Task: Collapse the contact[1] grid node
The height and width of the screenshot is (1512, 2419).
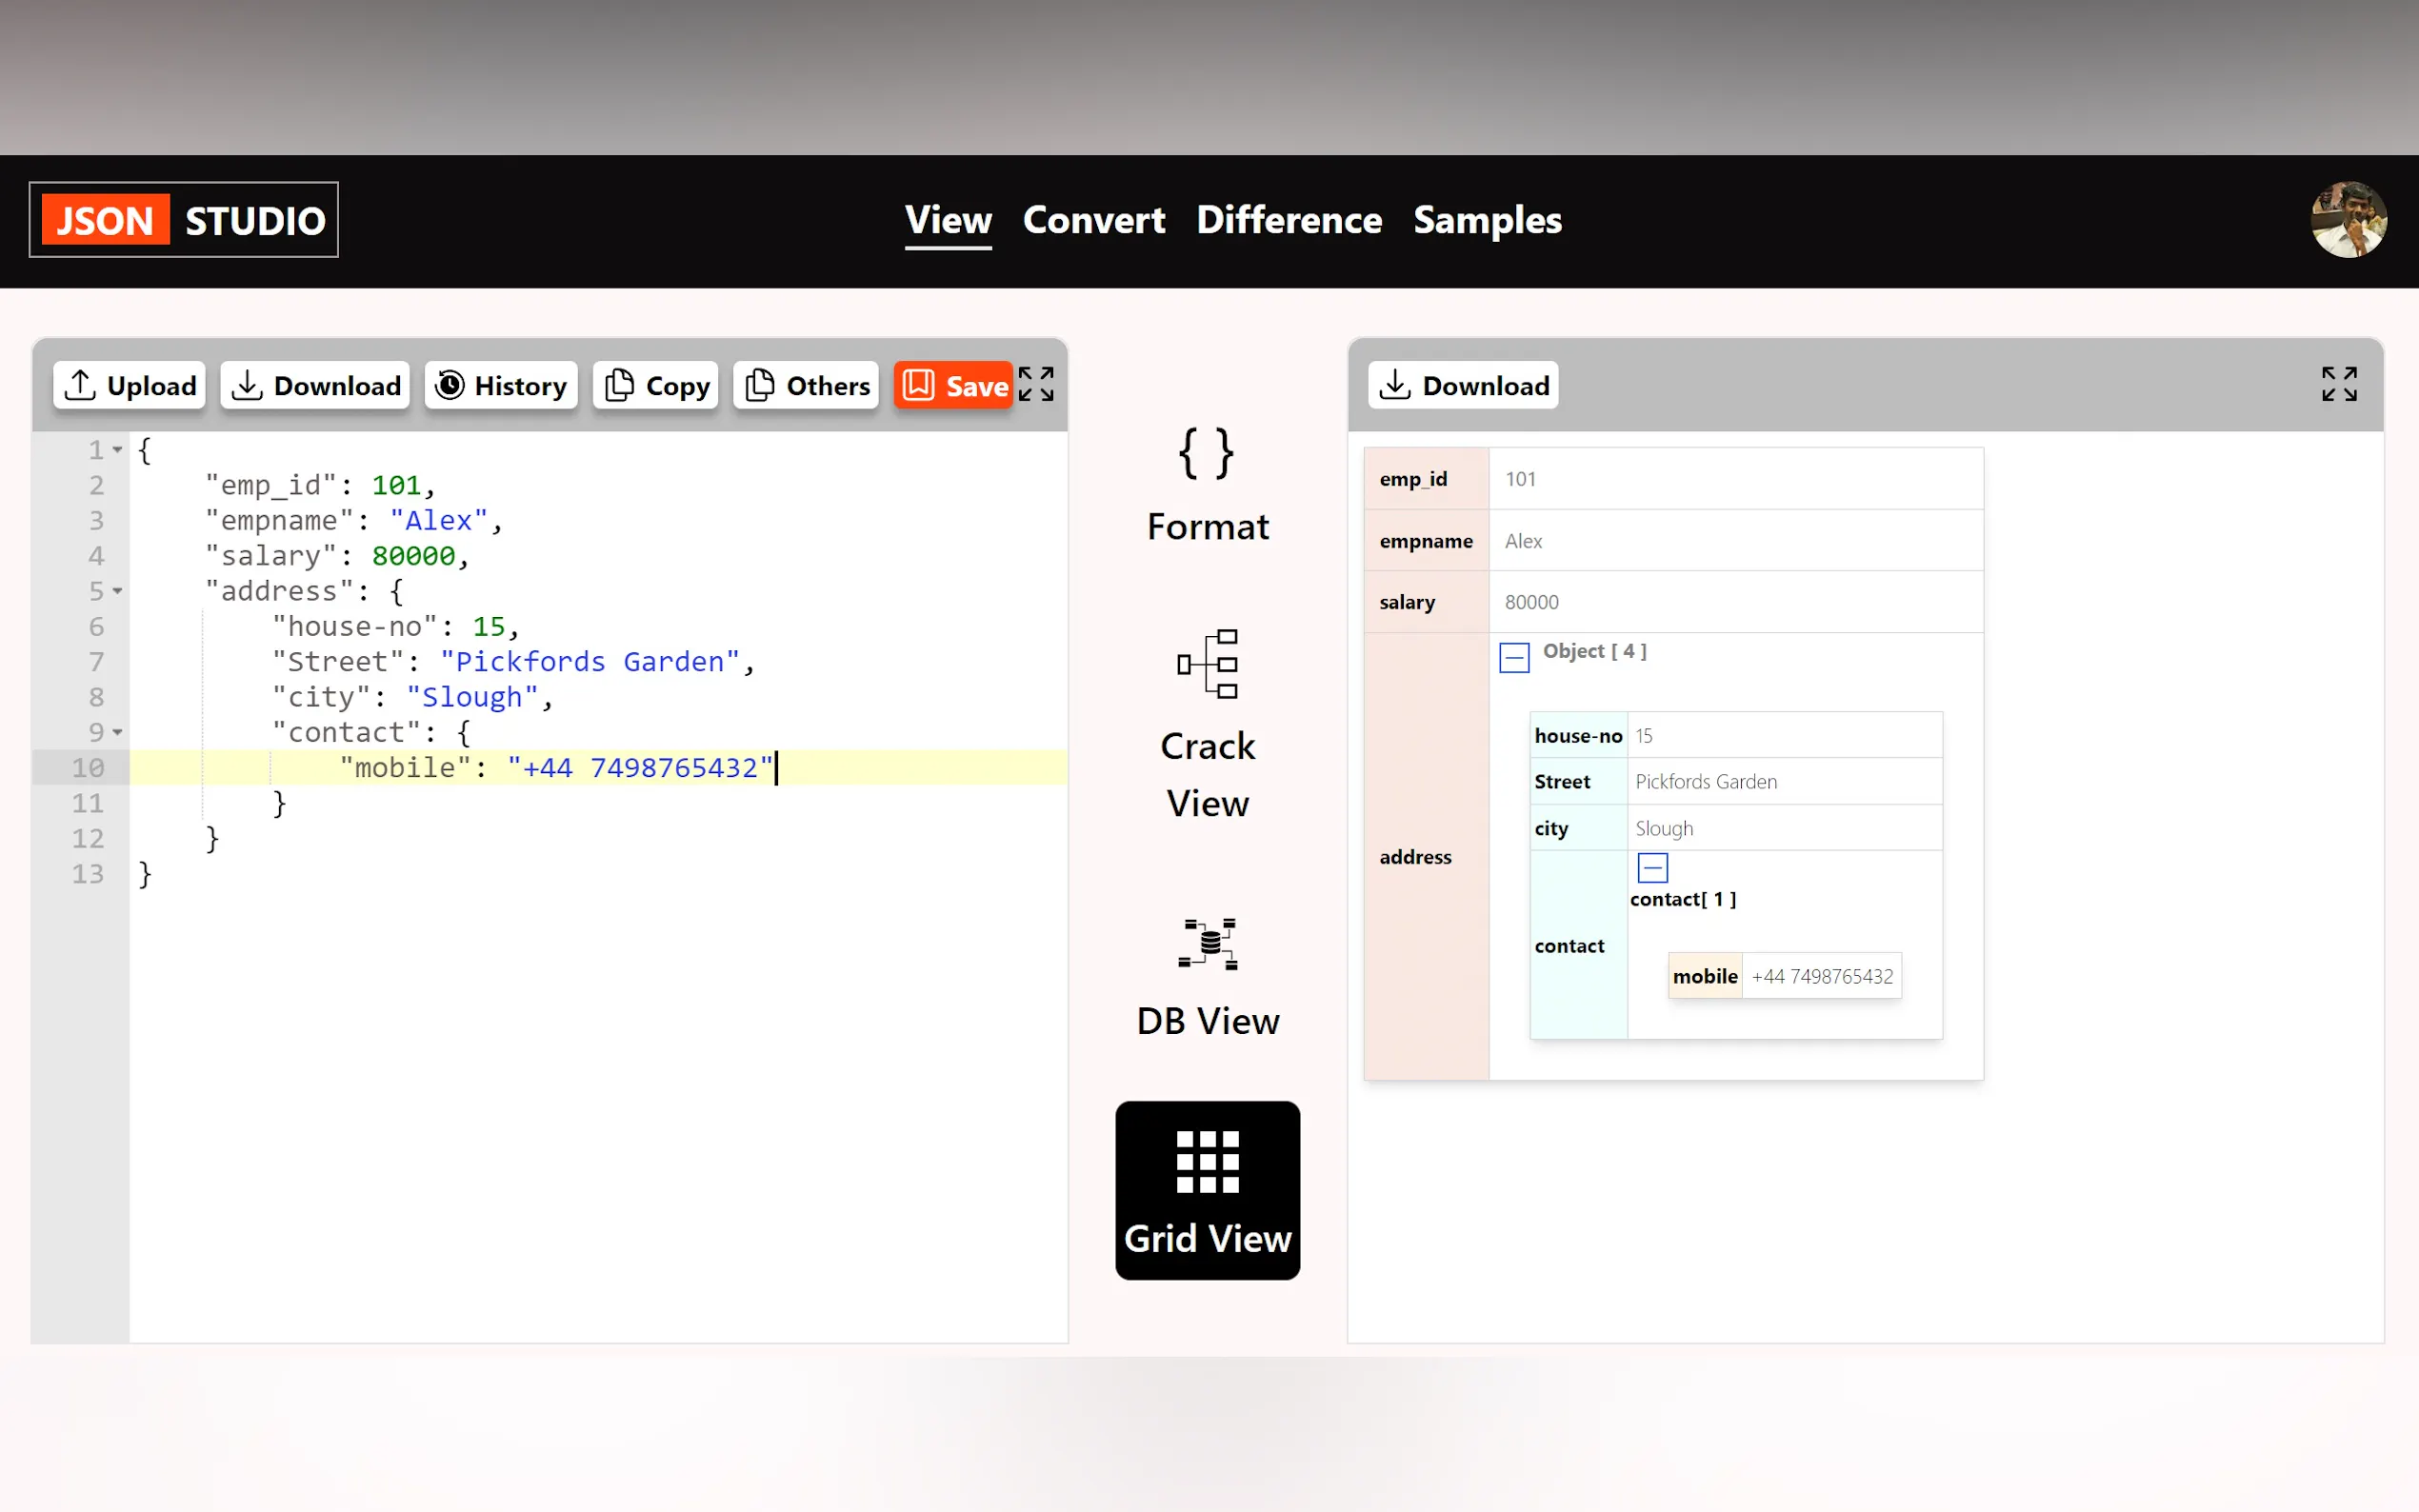Action: tap(1652, 867)
